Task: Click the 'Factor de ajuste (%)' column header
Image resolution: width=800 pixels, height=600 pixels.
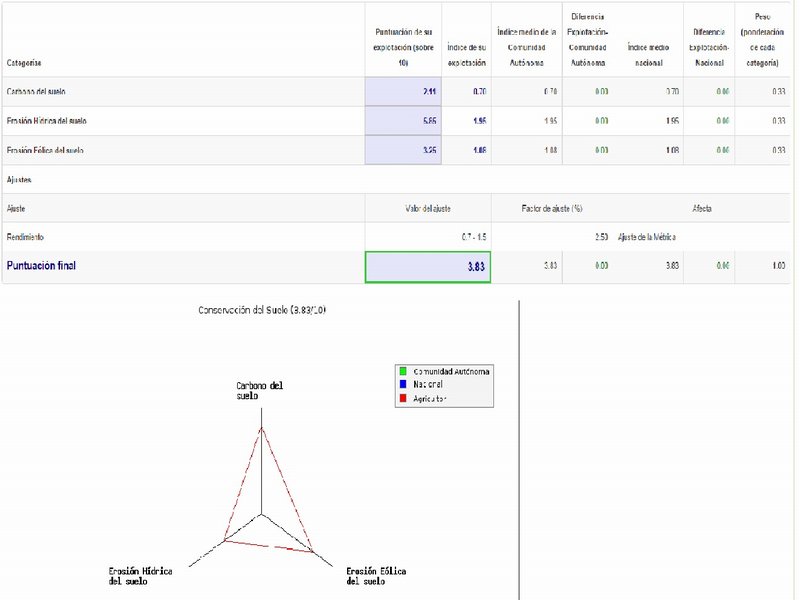Action: [x=552, y=208]
